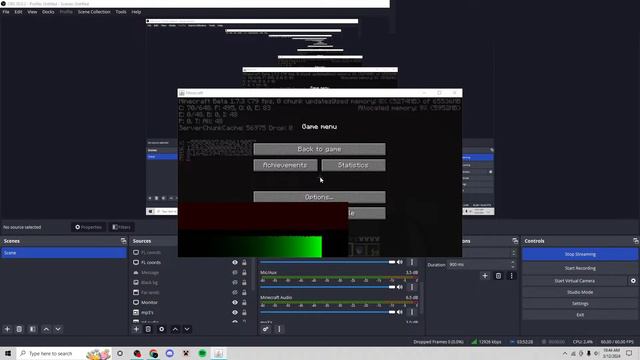Toggle lock on Message source

pos(244,272)
